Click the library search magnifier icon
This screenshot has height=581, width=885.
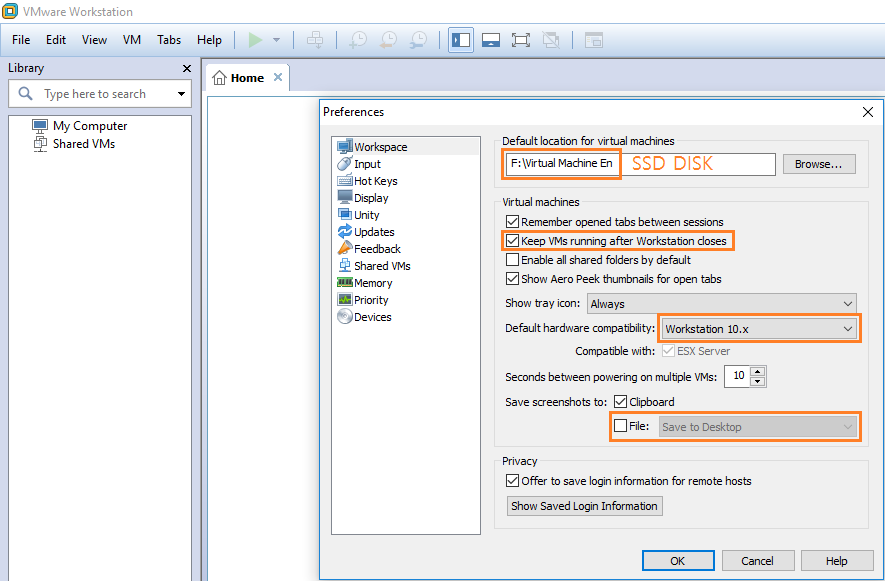click(25, 93)
